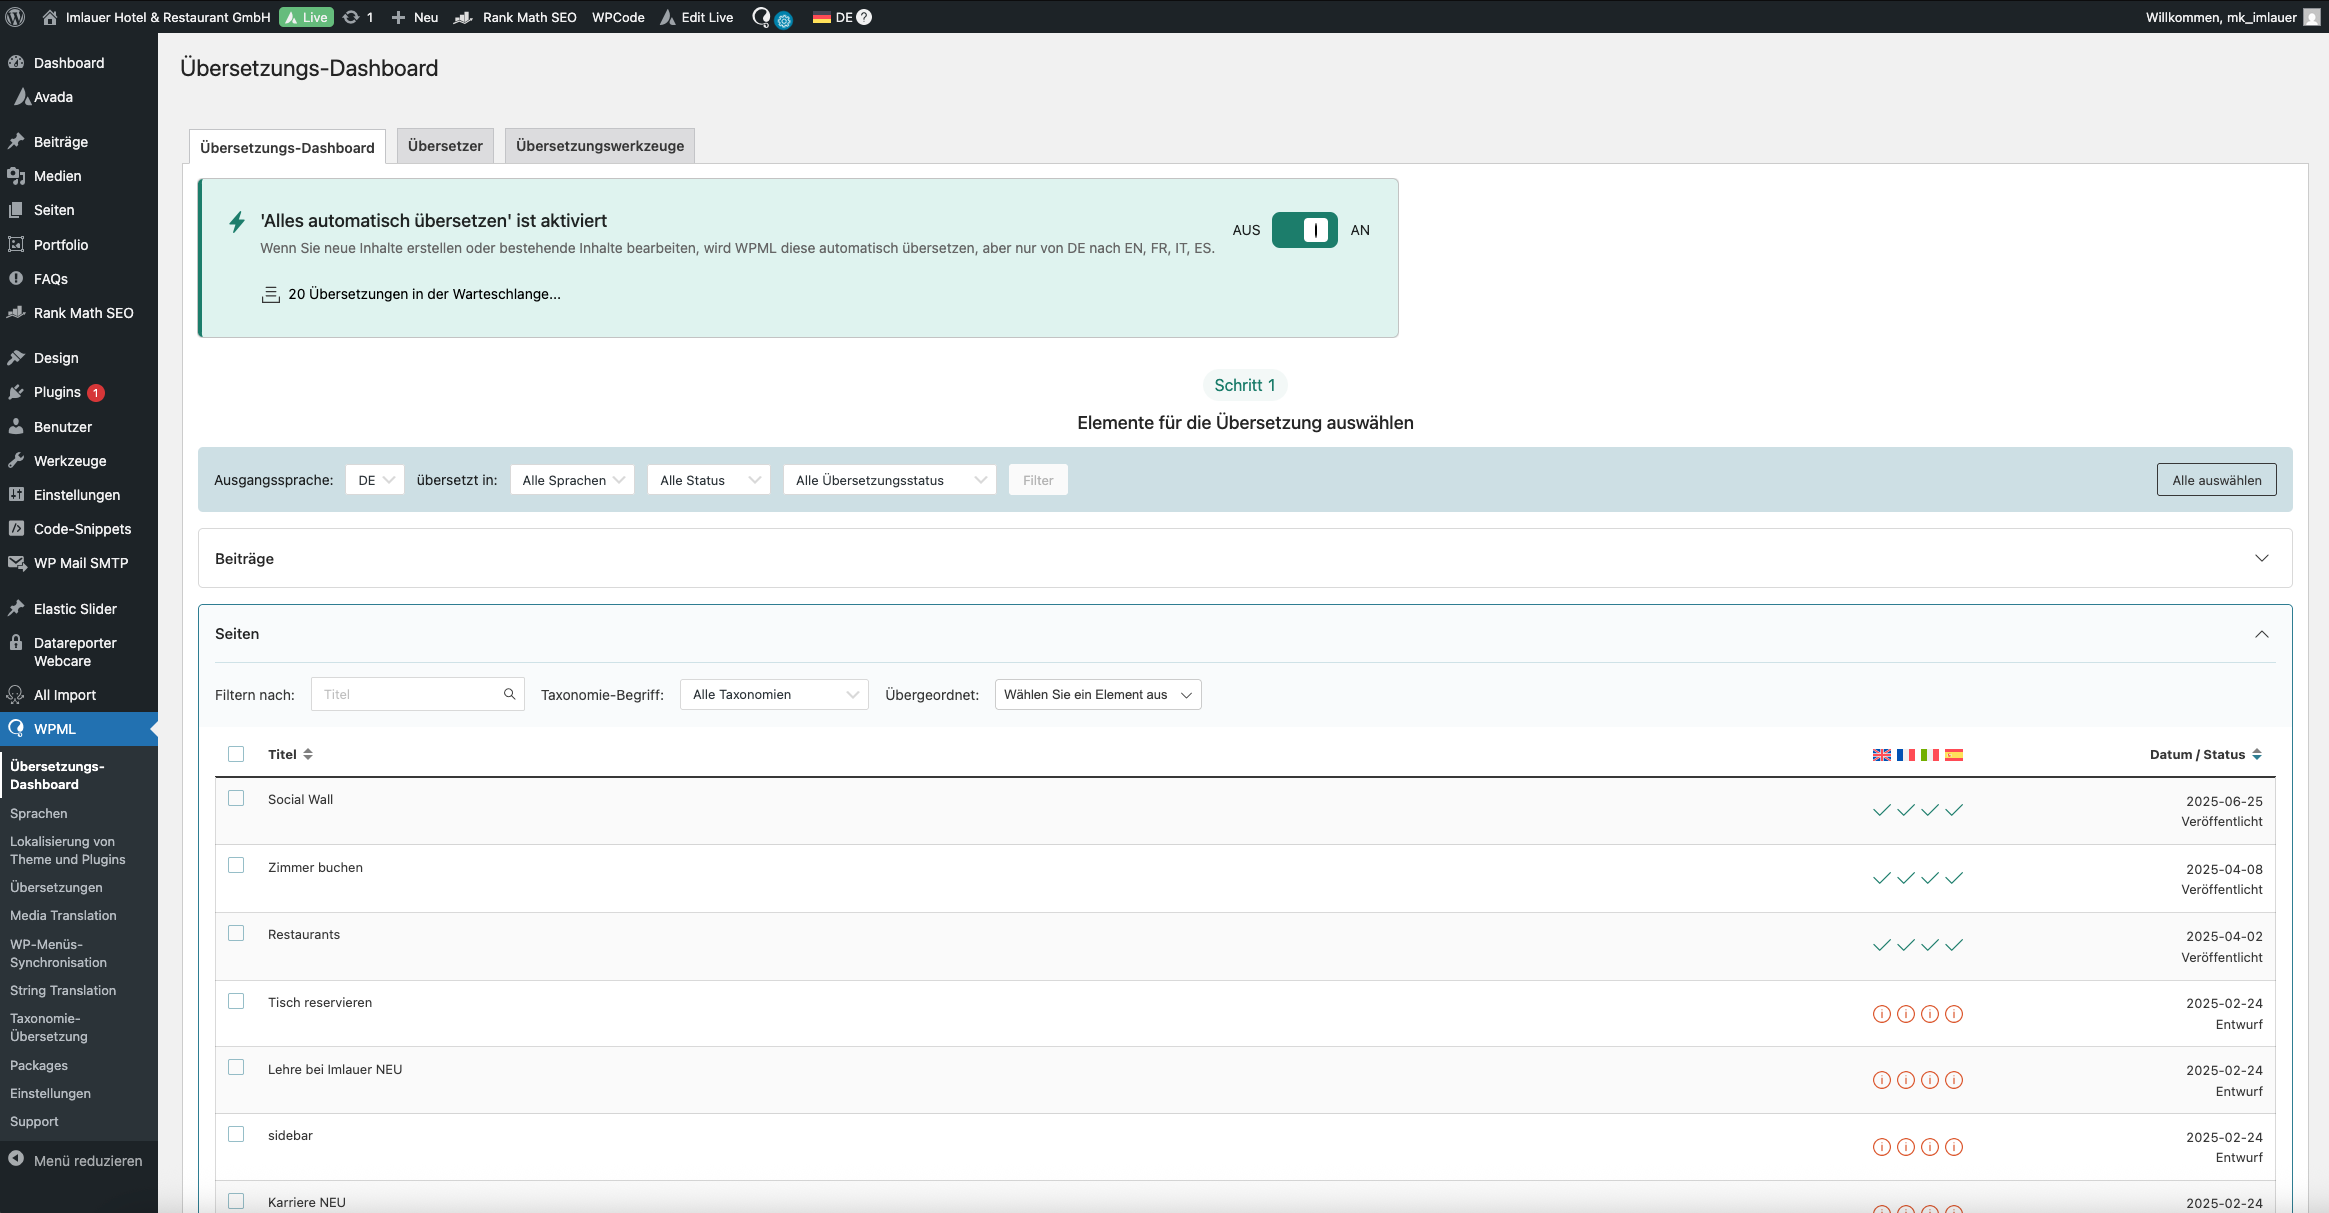The image size is (2329, 1213).
Task: Open String Translation in WPML submenu
Action: tap(63, 990)
